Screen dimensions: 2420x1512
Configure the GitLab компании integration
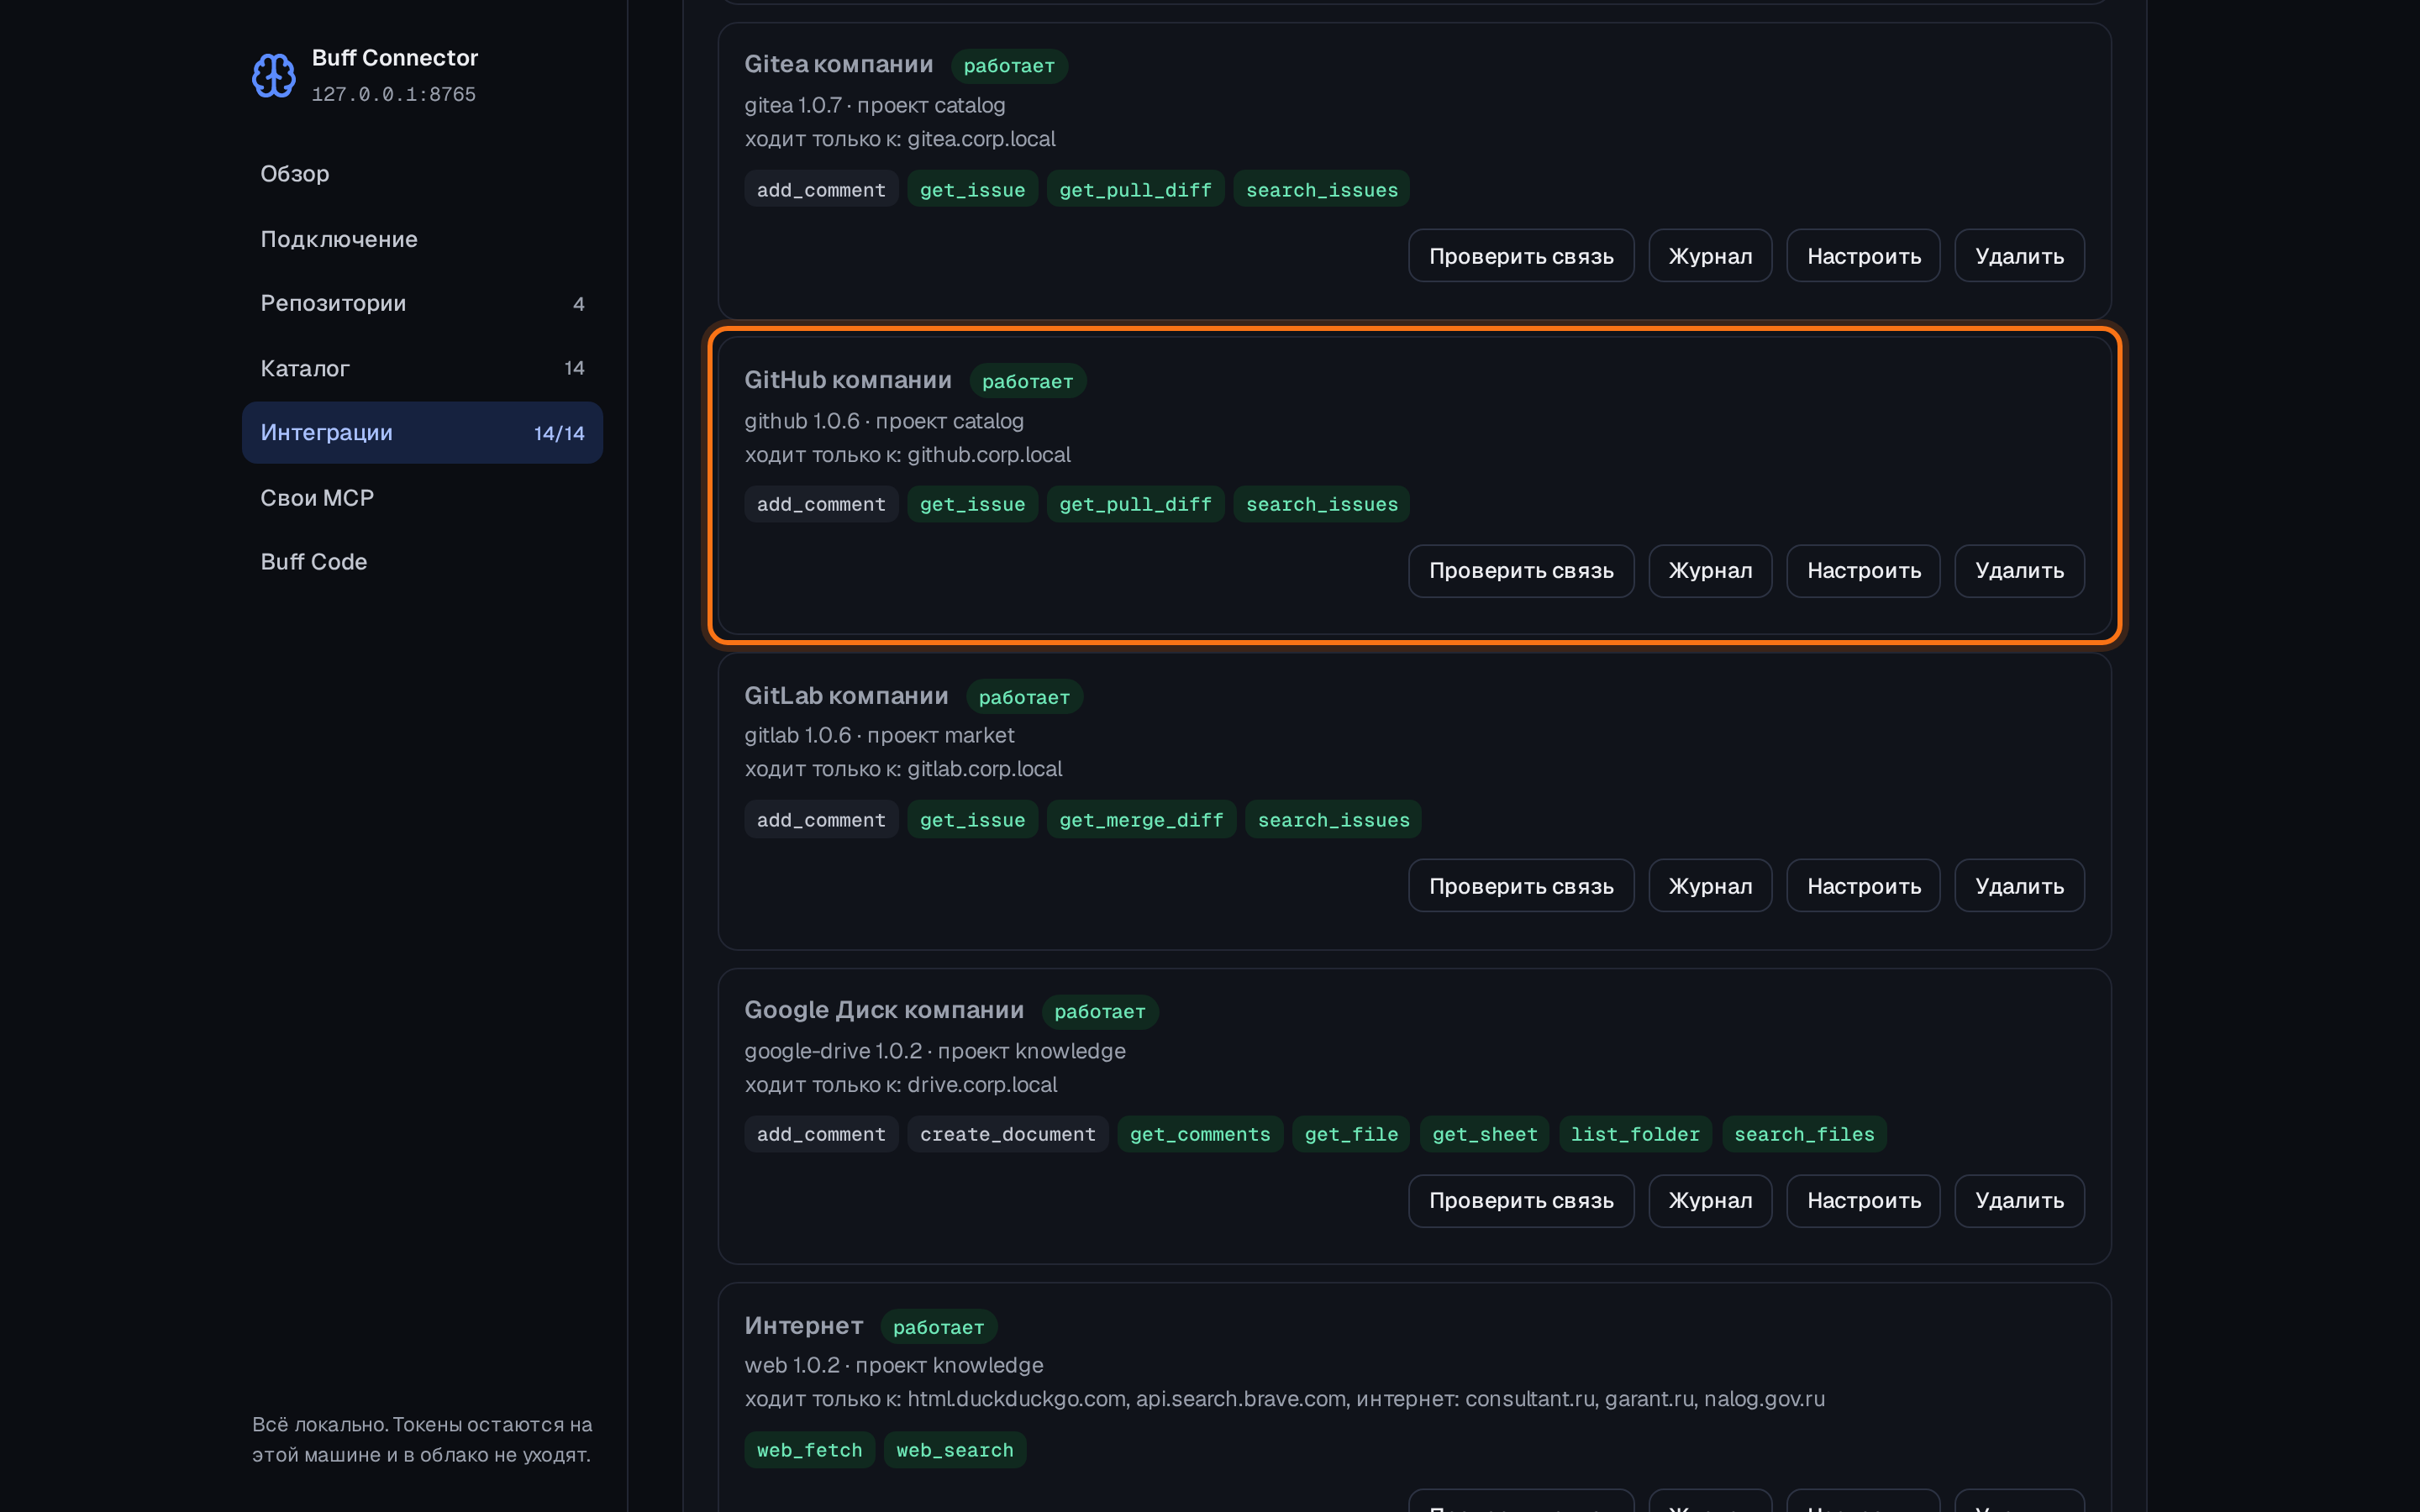coord(1863,886)
